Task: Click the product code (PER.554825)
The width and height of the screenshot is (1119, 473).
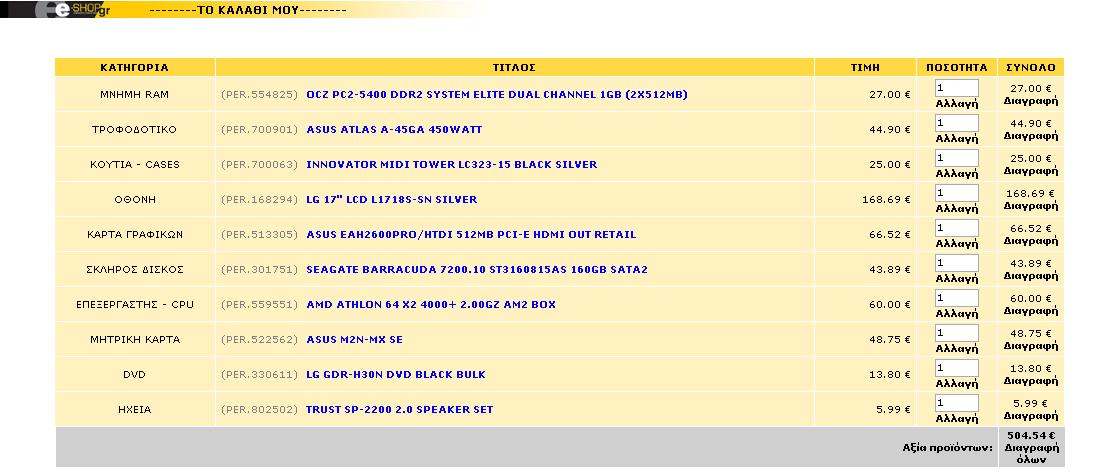Action: pos(259,94)
